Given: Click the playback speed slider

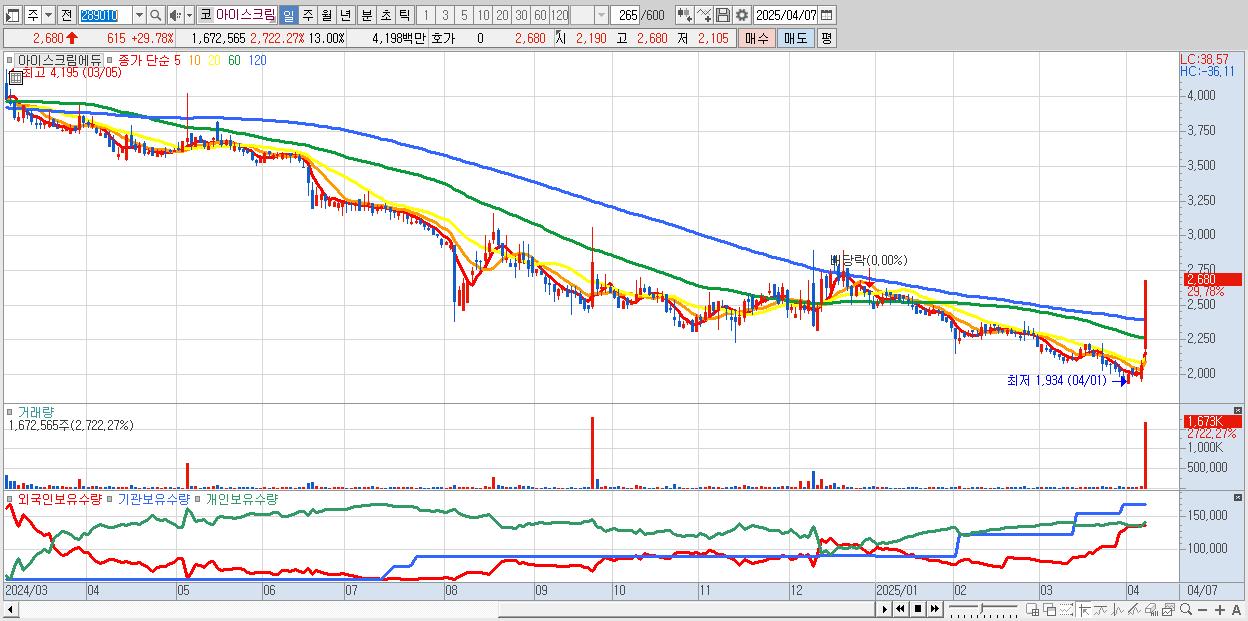Looking at the screenshot, I should [x=983, y=608].
